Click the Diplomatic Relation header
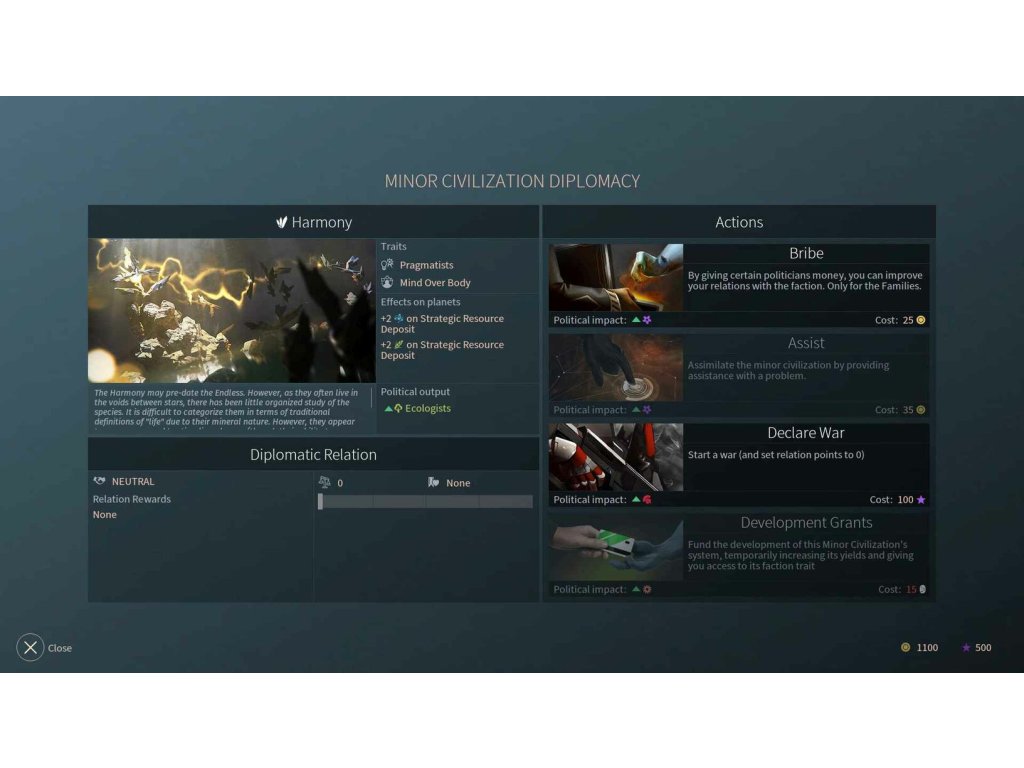This screenshot has height=768, width=1024. coord(313,455)
